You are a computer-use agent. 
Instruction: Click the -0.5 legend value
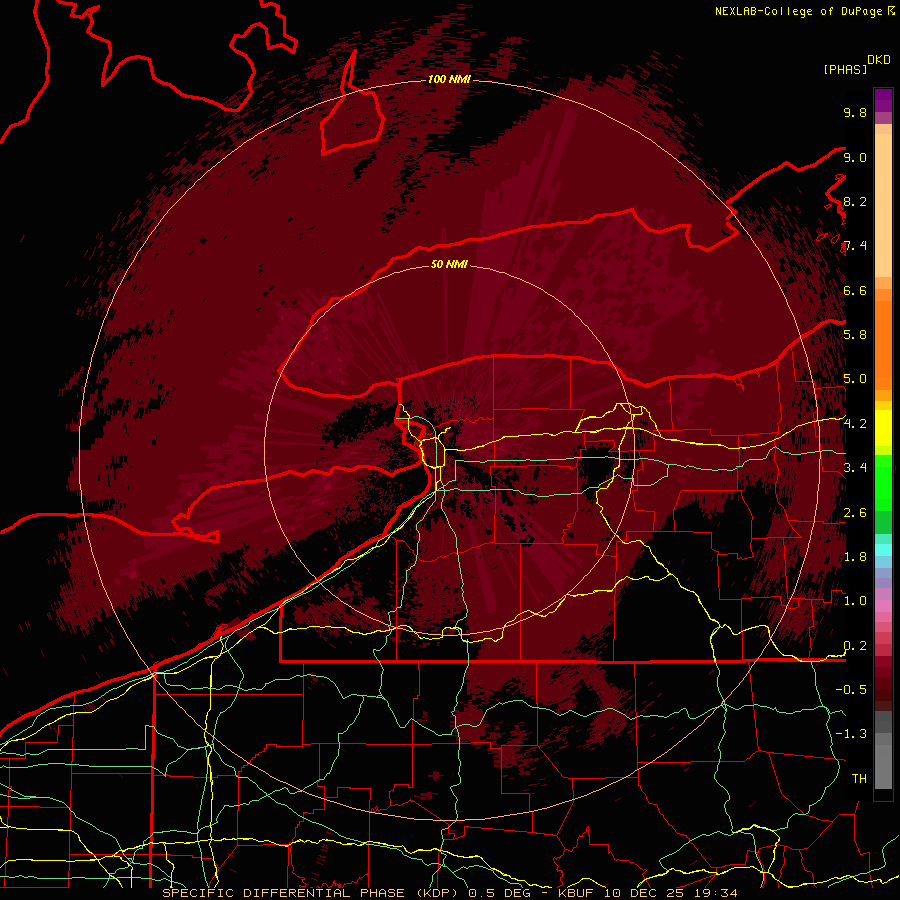click(851, 689)
